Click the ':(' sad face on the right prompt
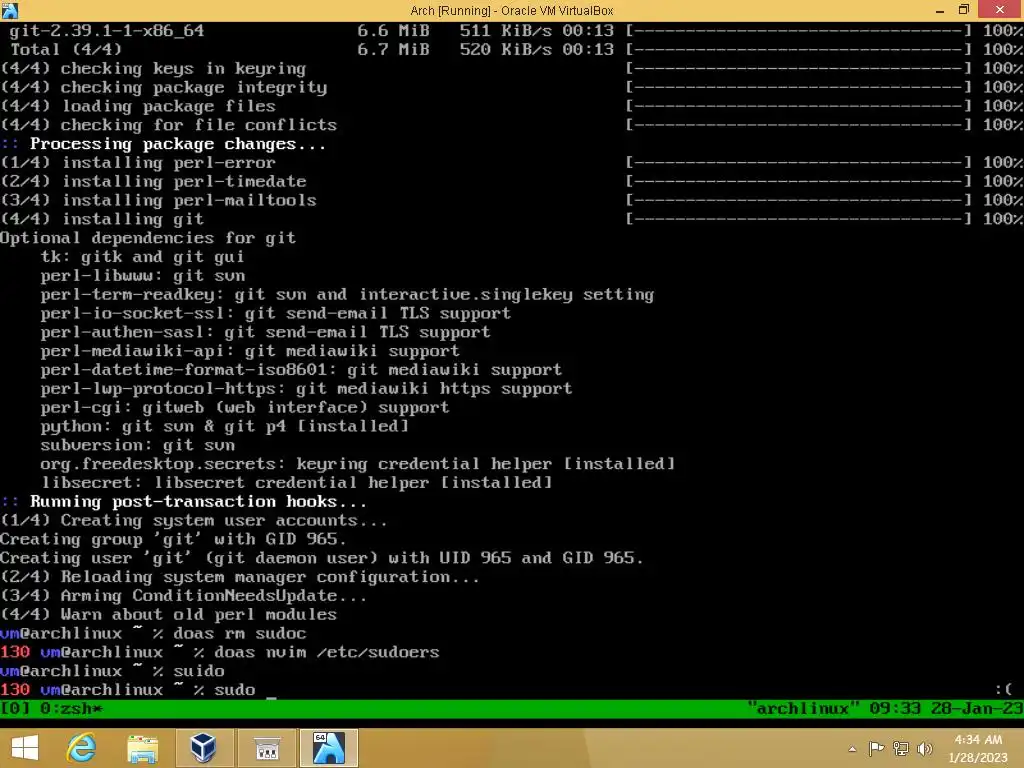Screen dimensions: 1024x768 pyautogui.click(x=1004, y=690)
